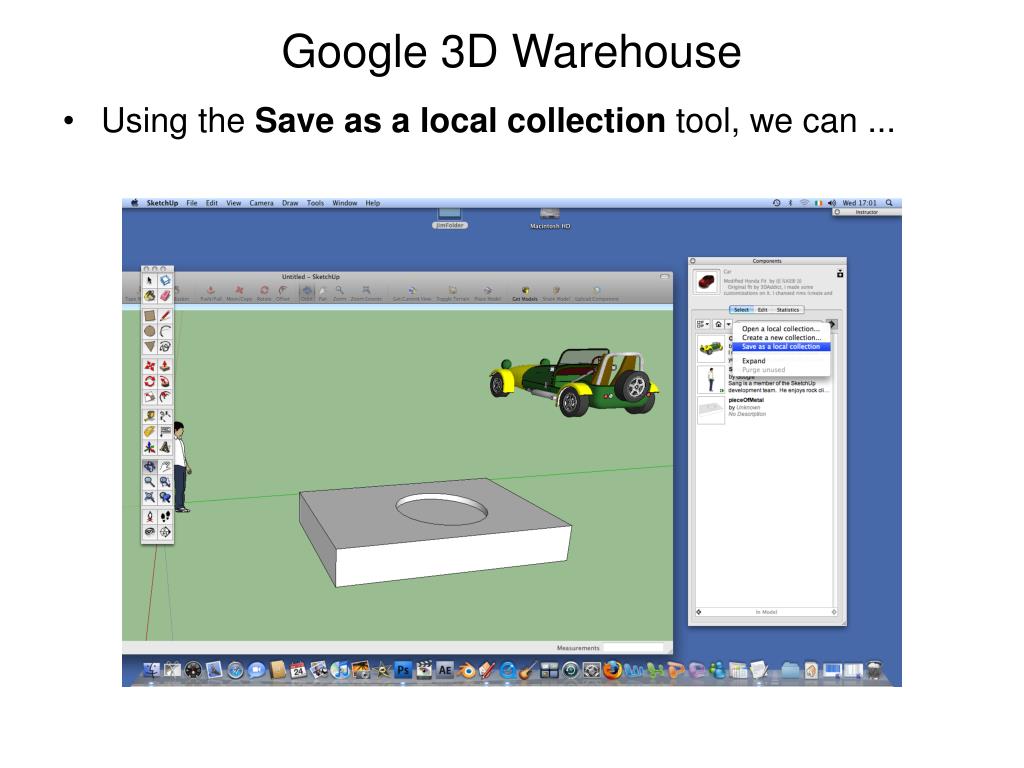
Task: Pick the Section Plane tool
Action: pos(165,532)
